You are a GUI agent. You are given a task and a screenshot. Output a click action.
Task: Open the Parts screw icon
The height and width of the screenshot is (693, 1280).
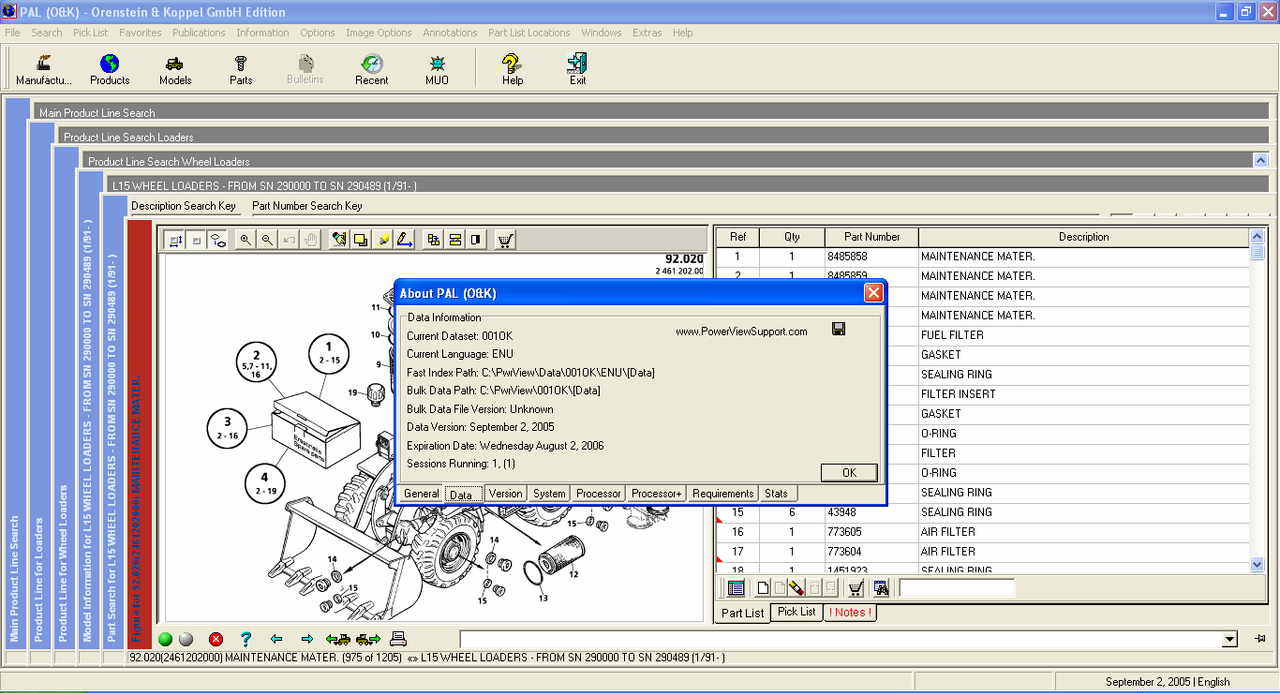(x=241, y=69)
